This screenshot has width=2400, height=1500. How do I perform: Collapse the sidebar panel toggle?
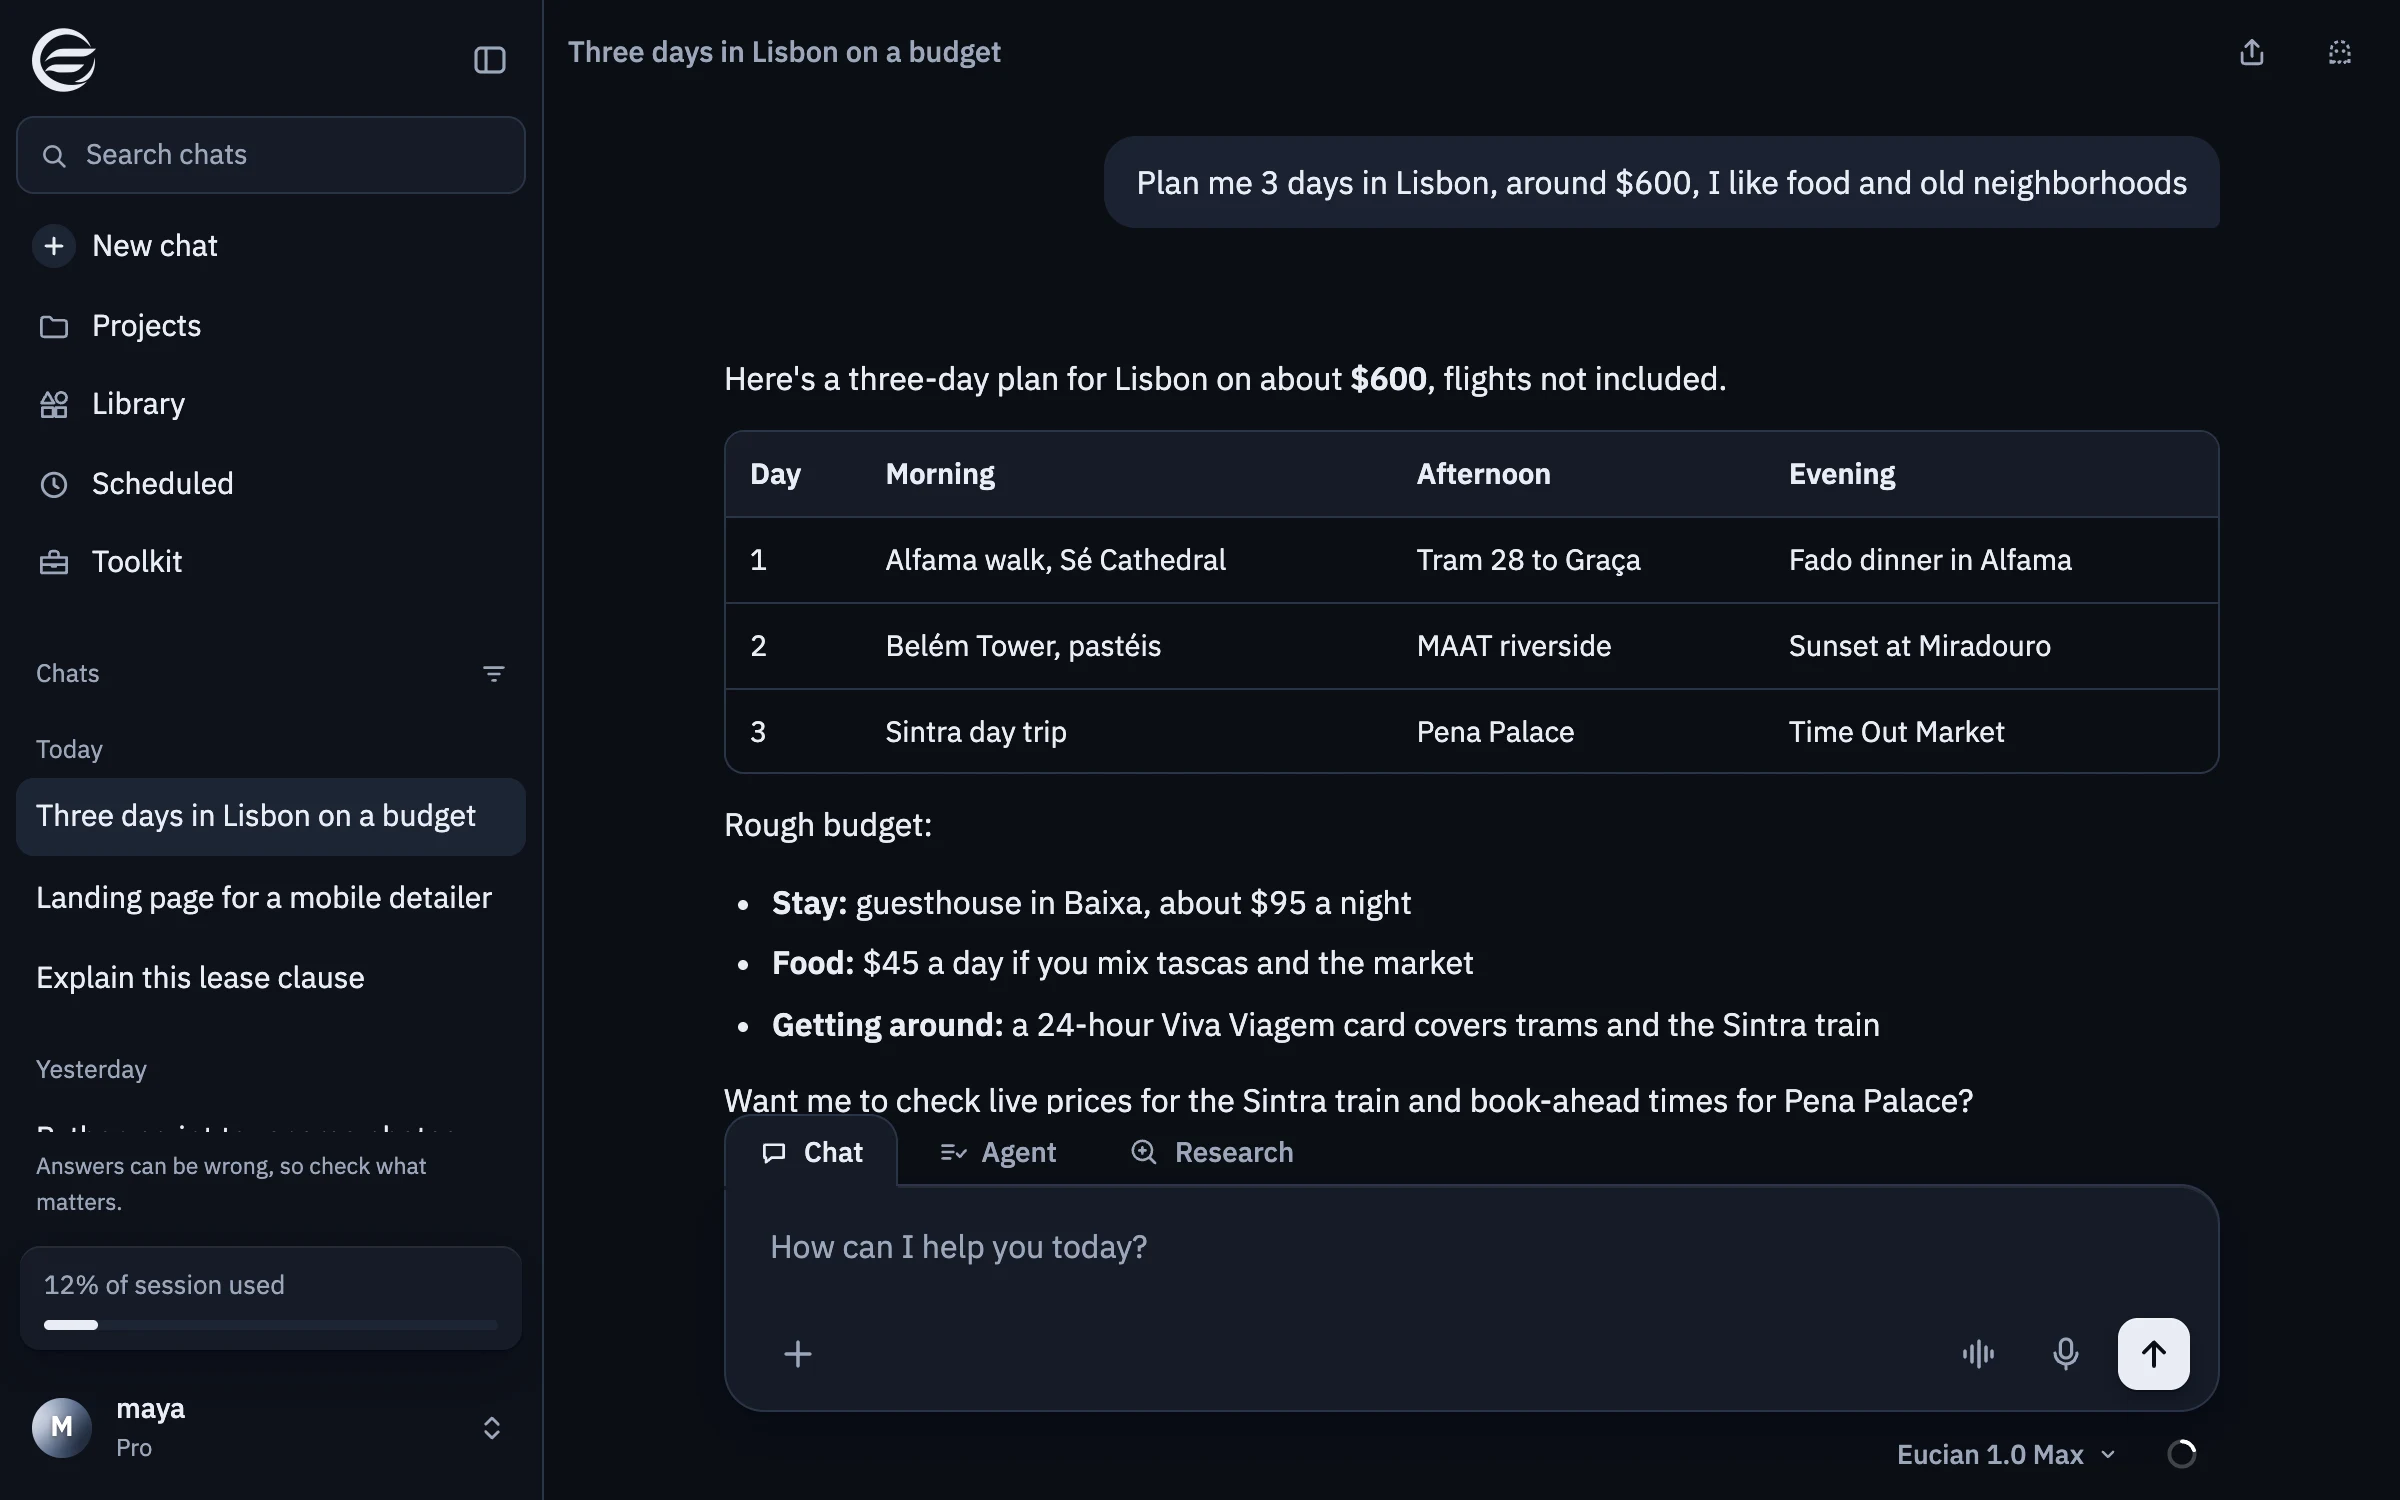tap(489, 60)
